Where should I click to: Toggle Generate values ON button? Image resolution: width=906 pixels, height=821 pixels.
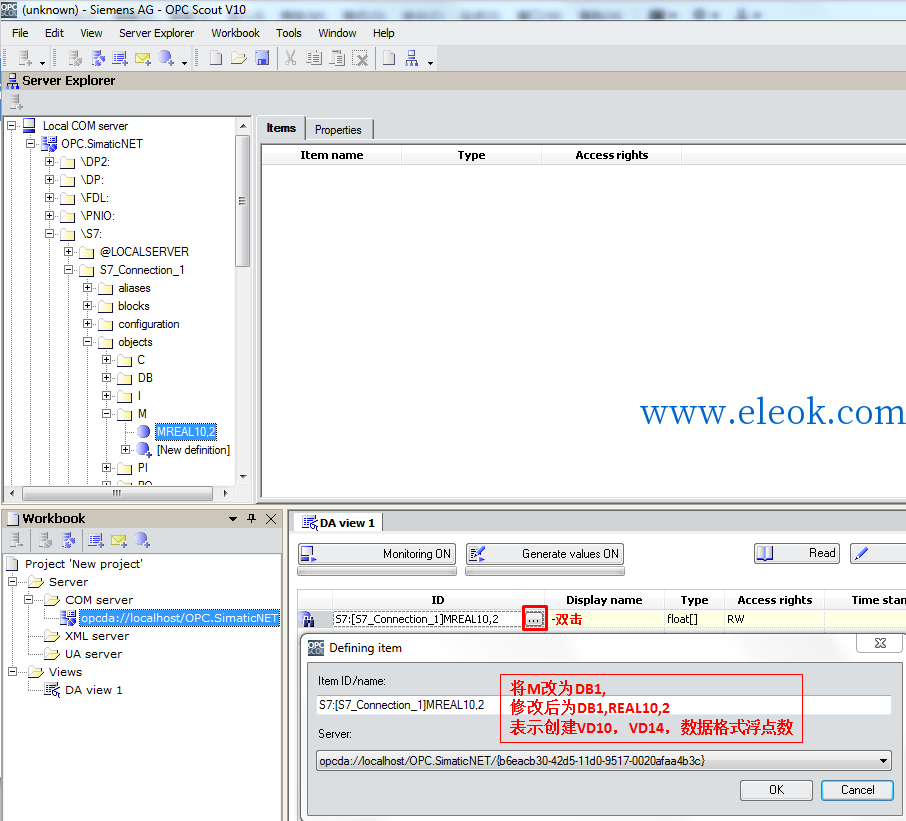click(545, 553)
